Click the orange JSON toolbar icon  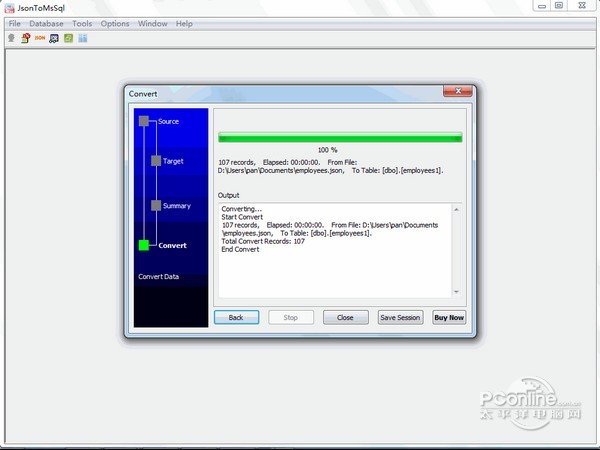click(40, 38)
